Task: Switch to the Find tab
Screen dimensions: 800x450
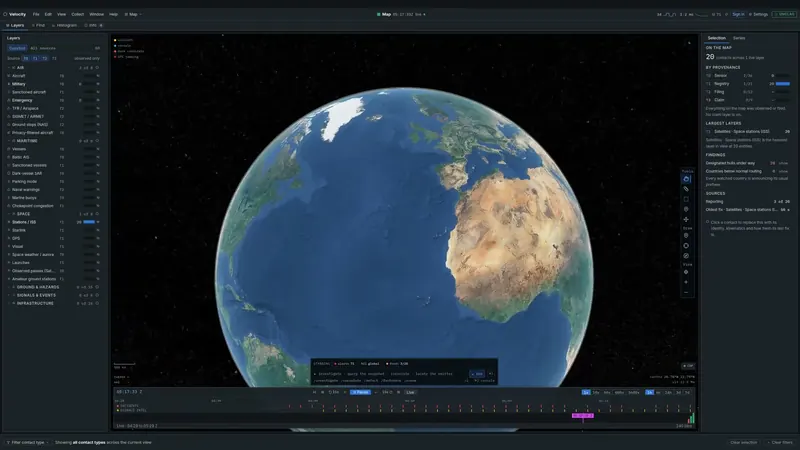Action: coord(38,25)
